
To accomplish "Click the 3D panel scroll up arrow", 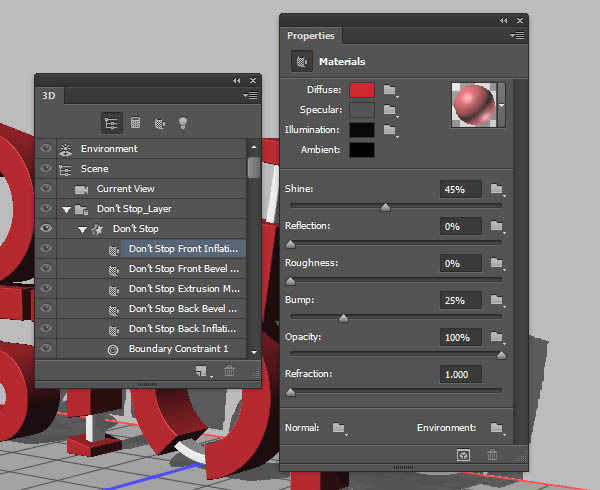I will [253, 147].
